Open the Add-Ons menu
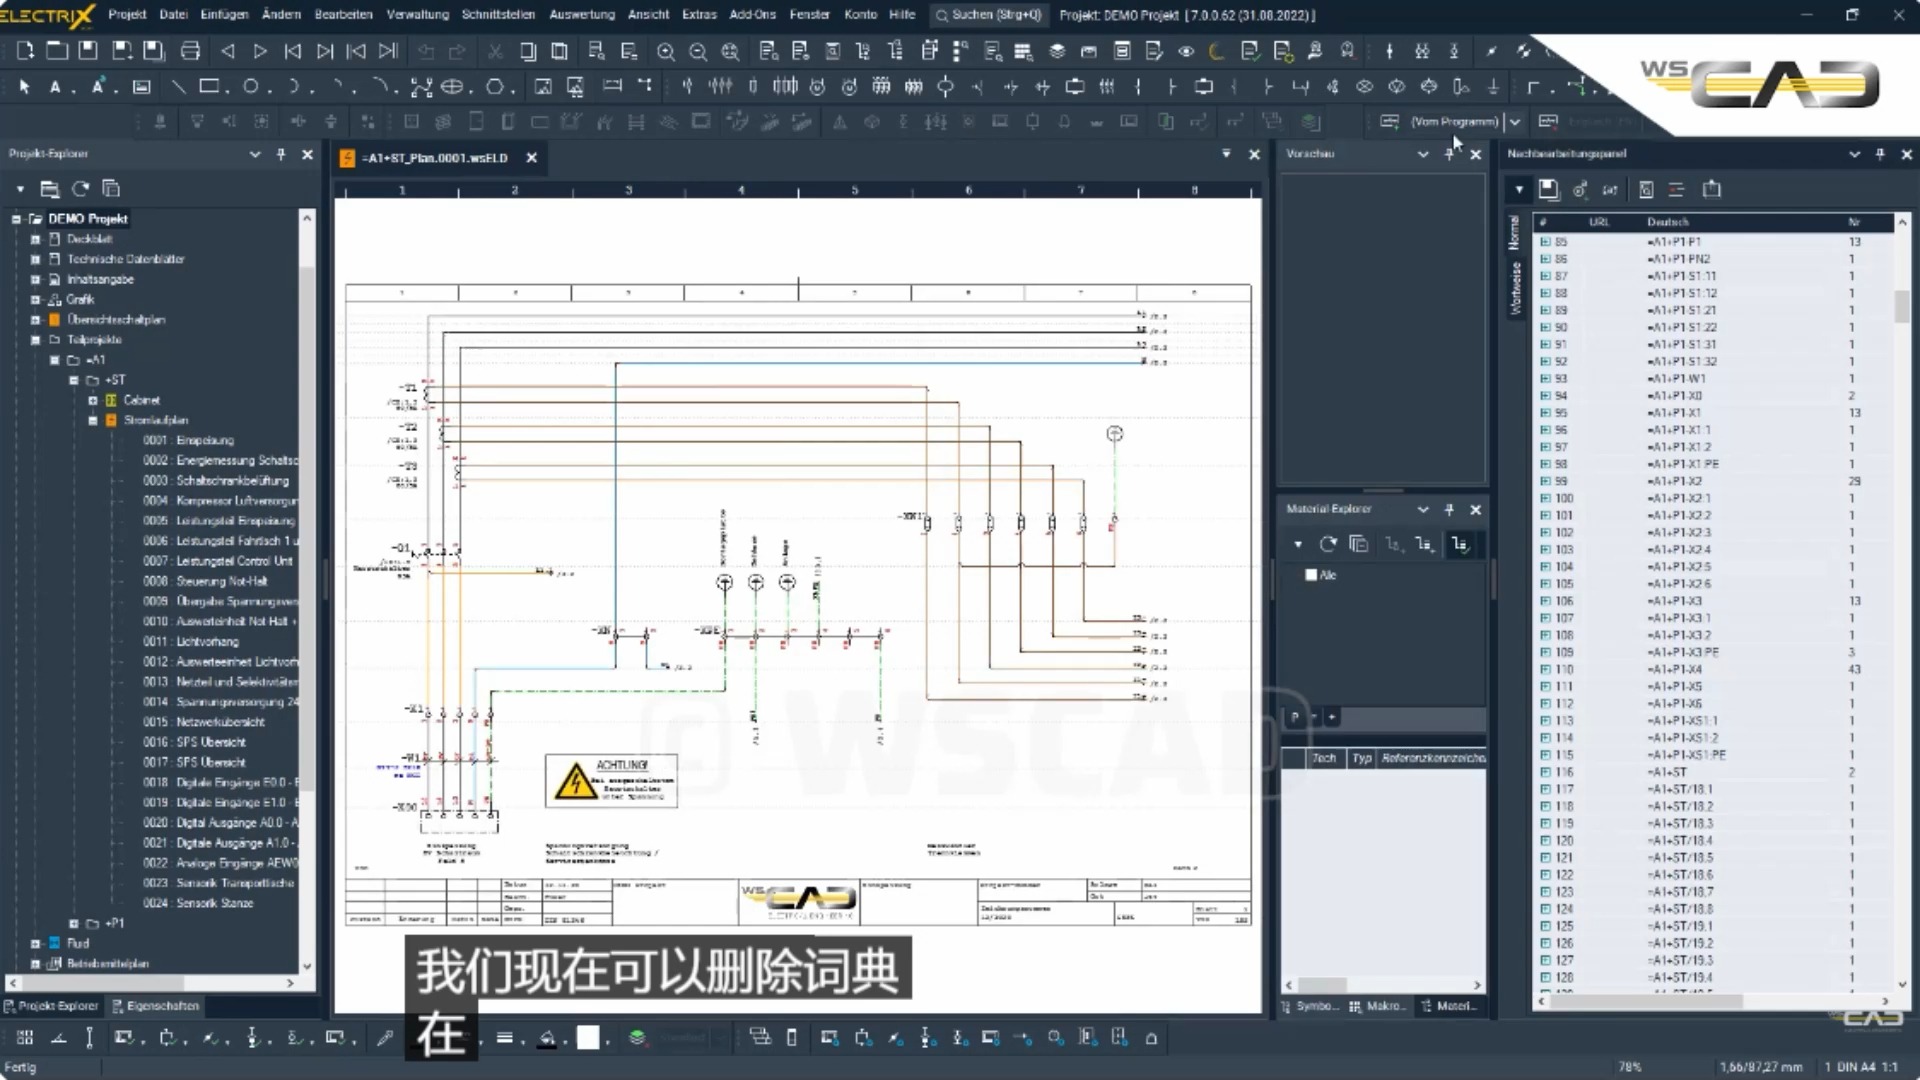1920x1080 pixels. [x=753, y=14]
